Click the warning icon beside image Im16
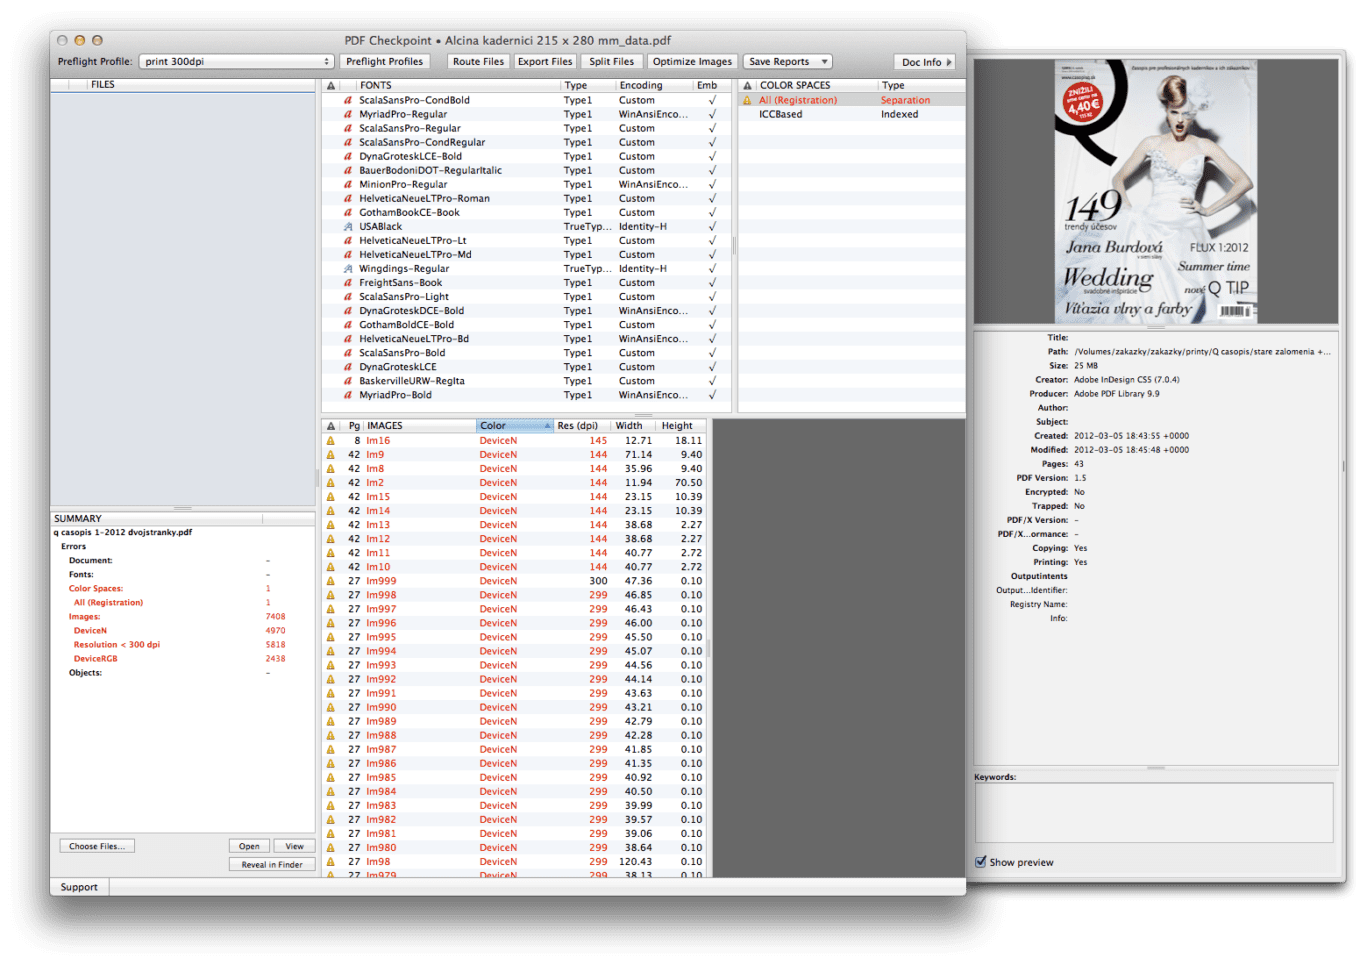 (x=331, y=439)
